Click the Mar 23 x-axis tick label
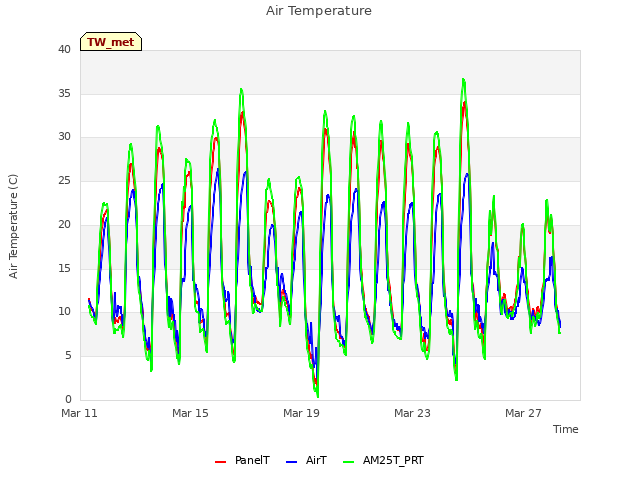 [412, 413]
